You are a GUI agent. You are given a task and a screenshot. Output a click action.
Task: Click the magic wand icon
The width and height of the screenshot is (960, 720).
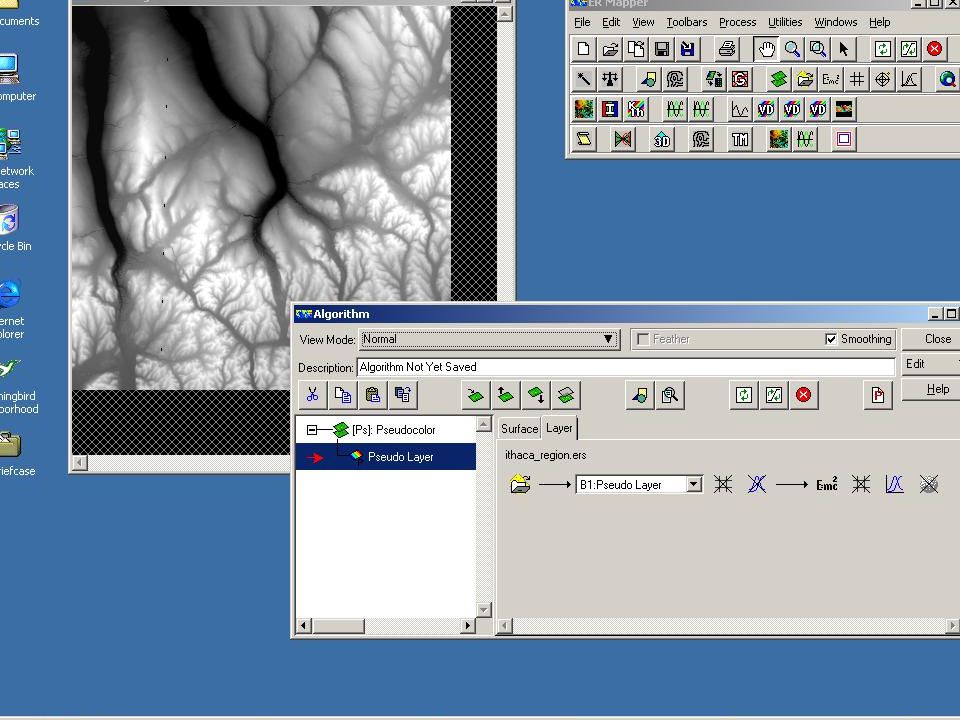point(583,79)
